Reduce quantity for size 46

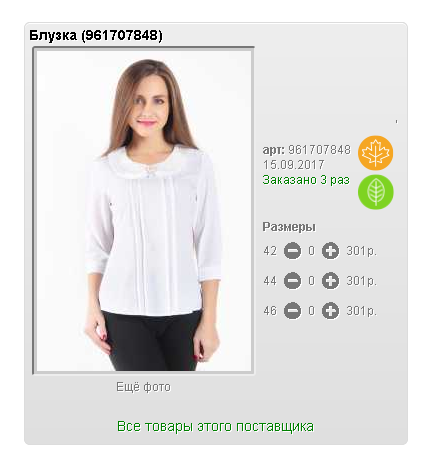click(292, 311)
